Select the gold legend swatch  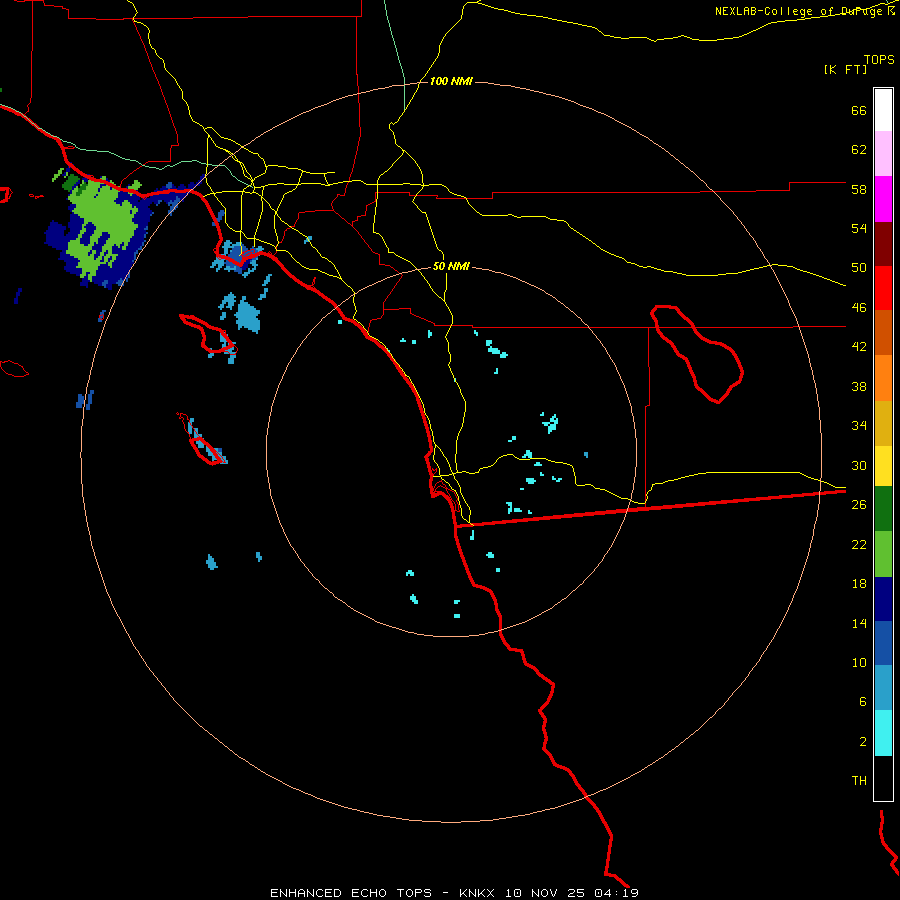click(883, 424)
